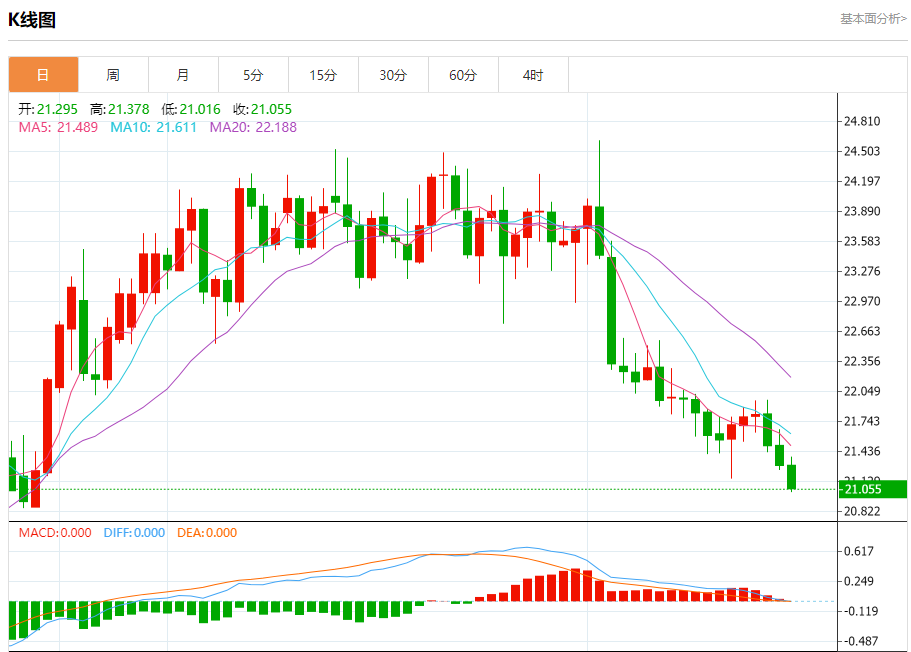Click the 22.970 price axis label
Screen dimensions: 911x652
[862, 301]
